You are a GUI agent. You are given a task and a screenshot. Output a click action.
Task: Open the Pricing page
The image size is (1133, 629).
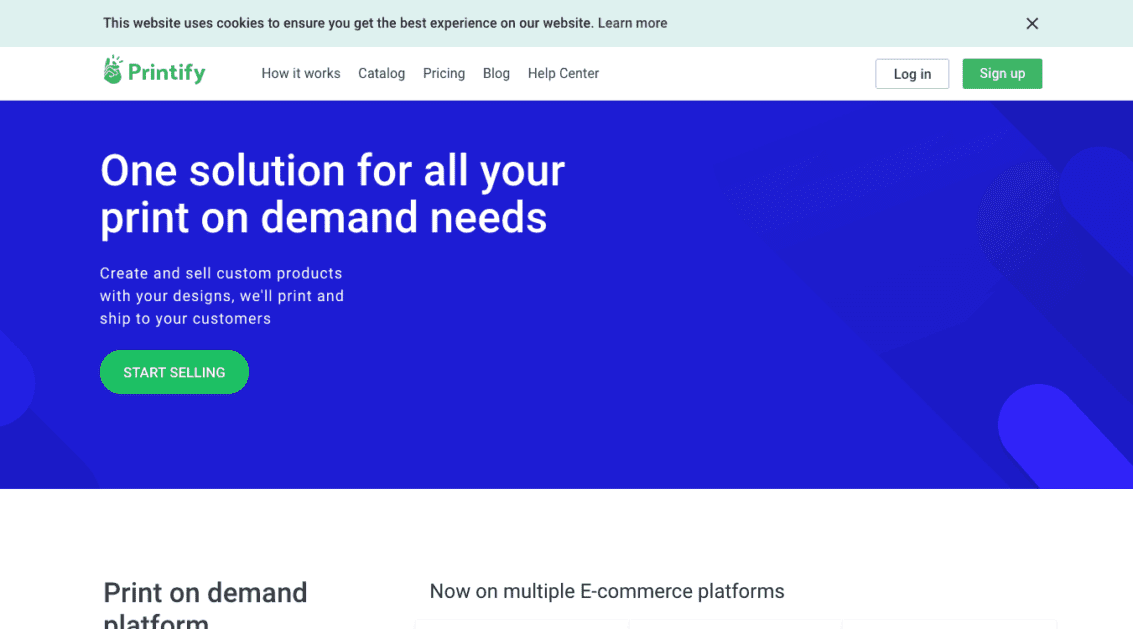[x=444, y=73]
